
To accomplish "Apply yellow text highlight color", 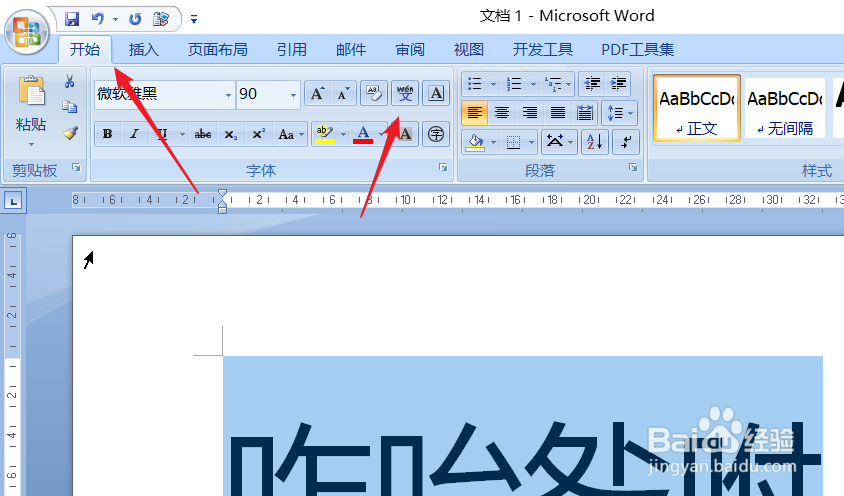I will [325, 134].
